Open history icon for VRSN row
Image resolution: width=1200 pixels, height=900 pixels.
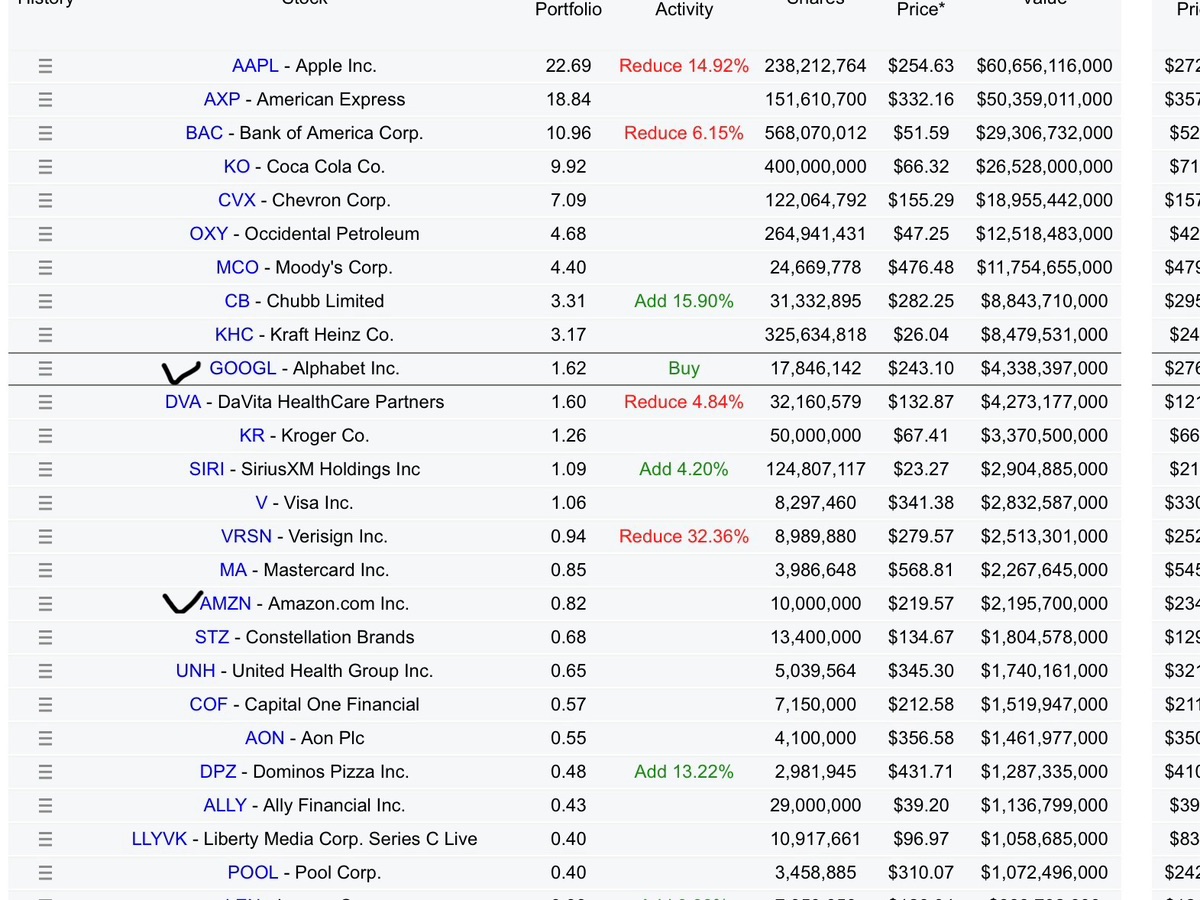pyautogui.click(x=45, y=537)
